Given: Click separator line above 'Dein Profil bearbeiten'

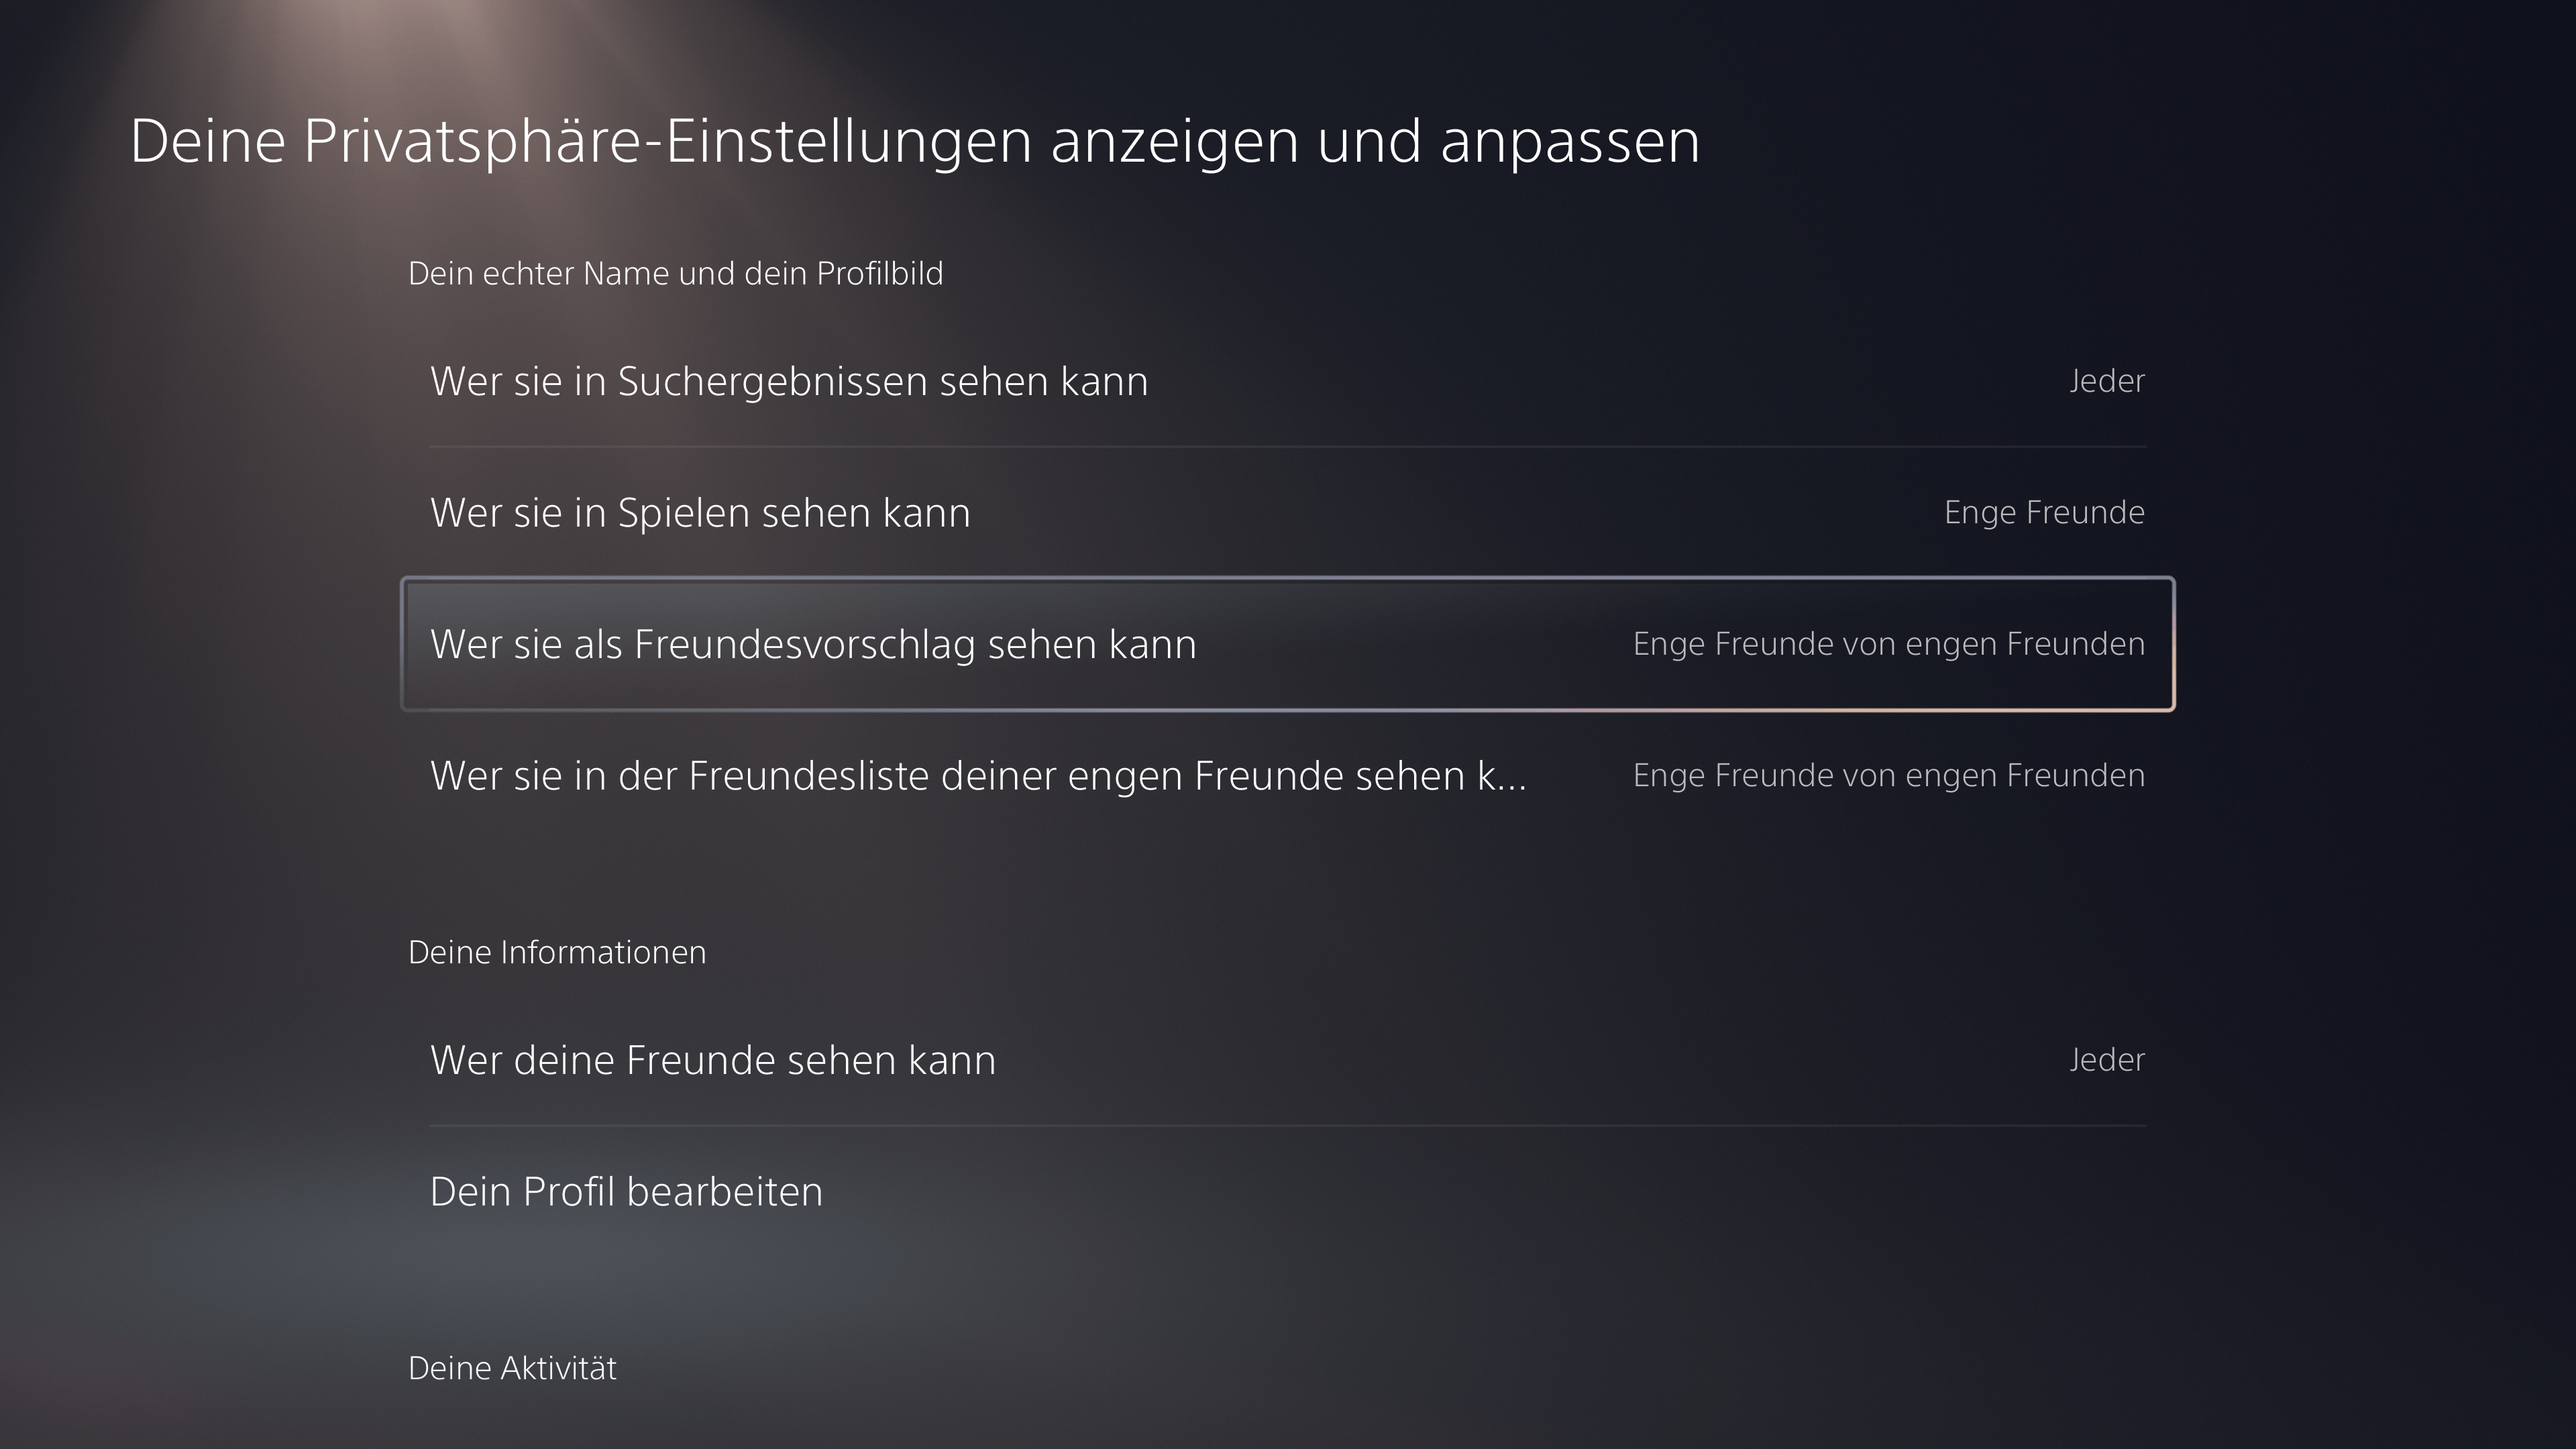Looking at the screenshot, I should [x=1288, y=1126].
